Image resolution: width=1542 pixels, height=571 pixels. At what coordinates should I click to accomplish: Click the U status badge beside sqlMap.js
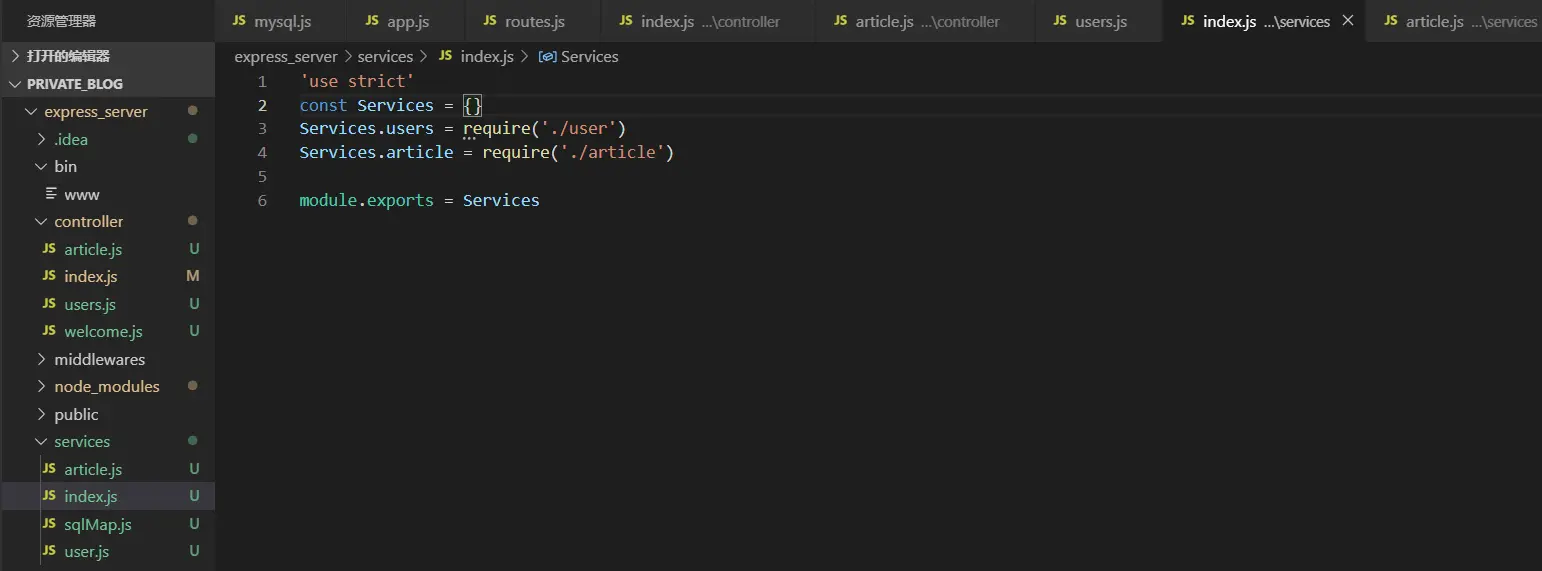click(x=194, y=524)
